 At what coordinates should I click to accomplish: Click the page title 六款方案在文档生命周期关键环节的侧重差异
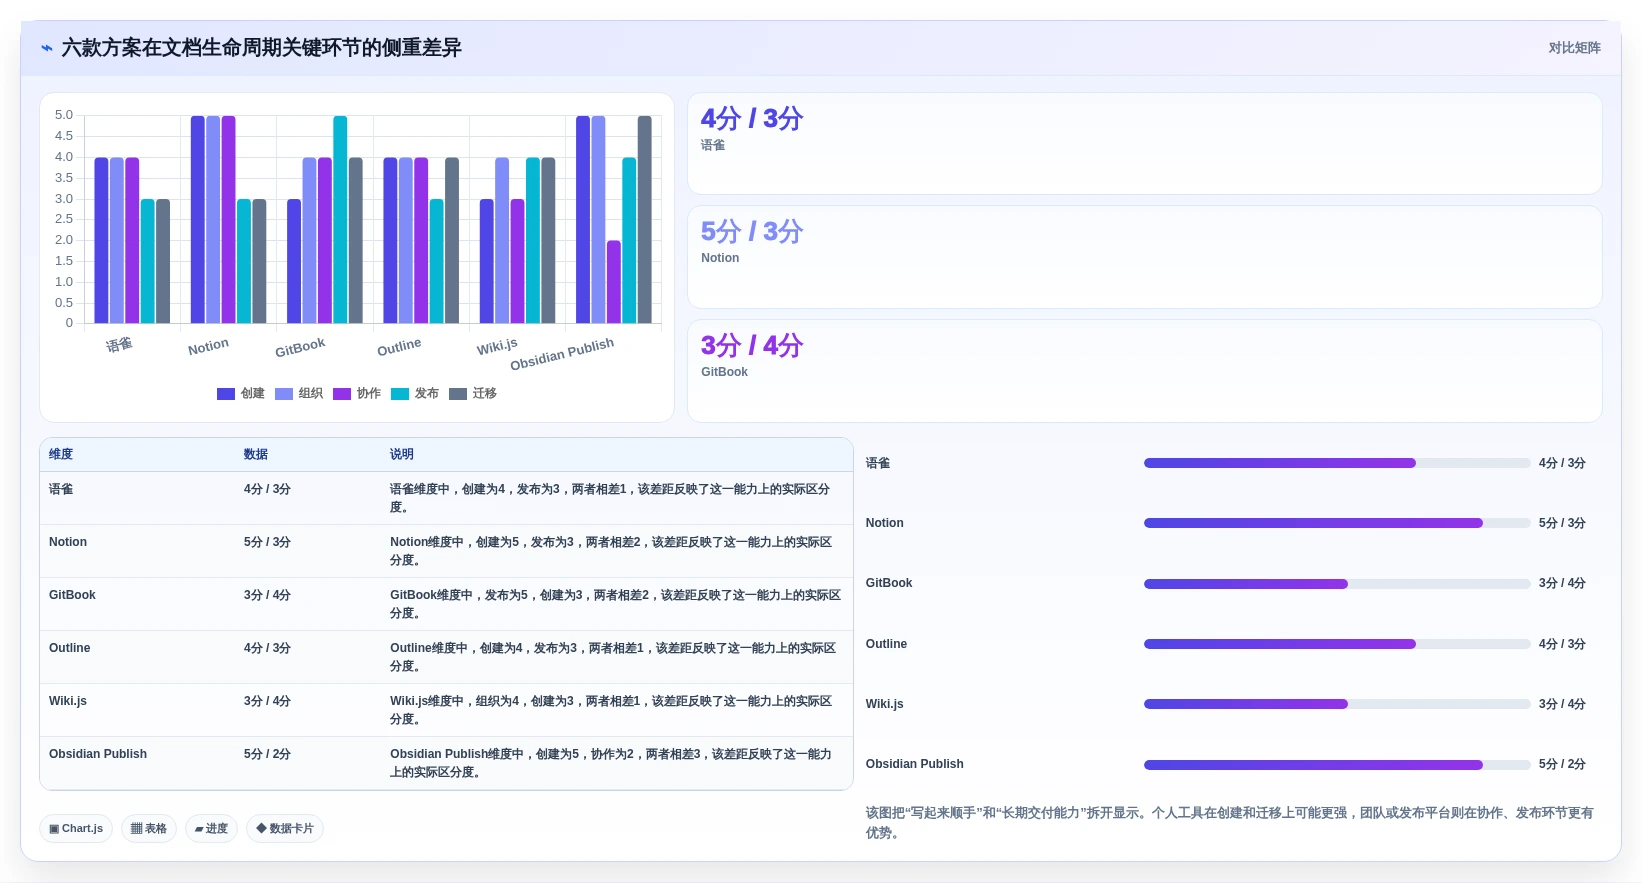click(x=261, y=48)
